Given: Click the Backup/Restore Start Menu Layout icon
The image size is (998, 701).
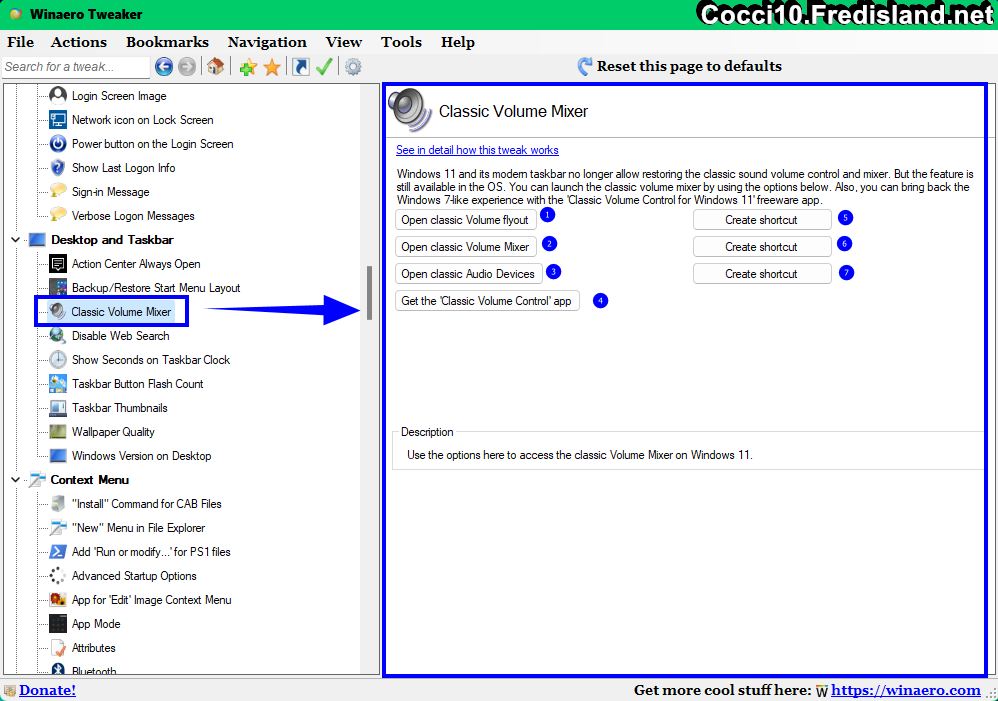Looking at the screenshot, I should point(58,288).
